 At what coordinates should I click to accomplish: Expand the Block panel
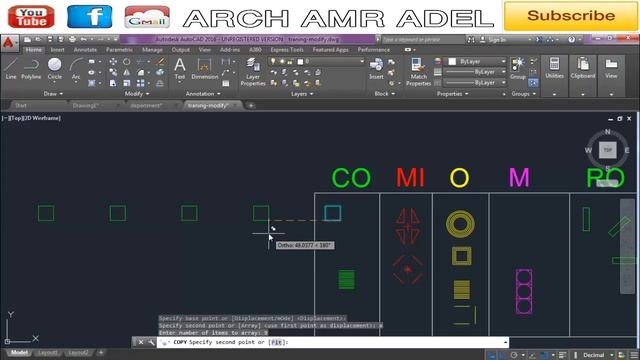pos(385,94)
